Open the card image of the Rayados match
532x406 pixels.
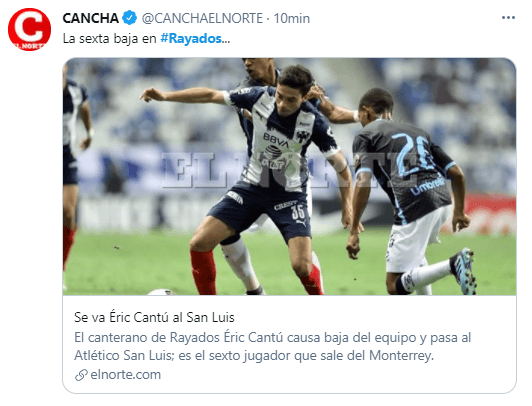[289, 176]
